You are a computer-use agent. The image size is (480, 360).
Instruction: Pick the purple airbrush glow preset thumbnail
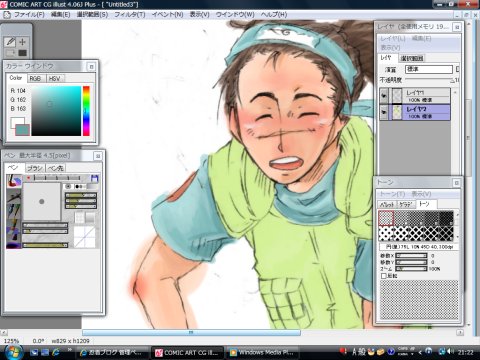[x=14, y=241]
